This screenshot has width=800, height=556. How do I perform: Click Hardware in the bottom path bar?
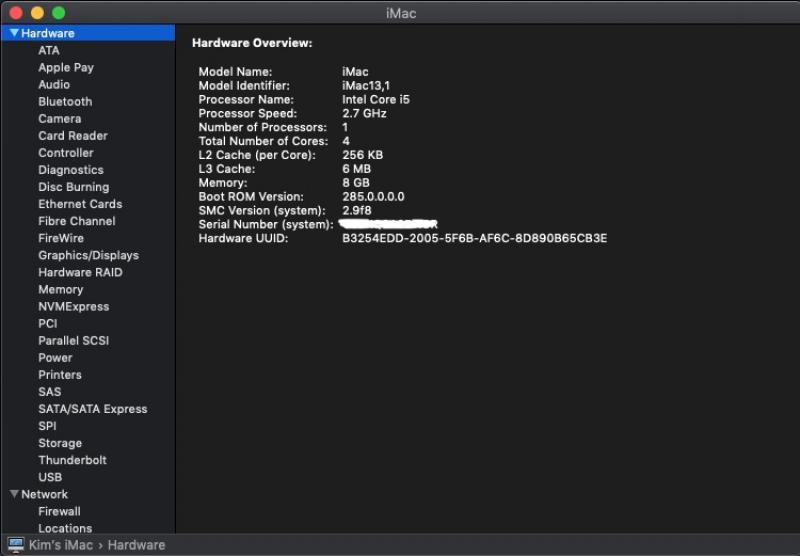pos(136,545)
